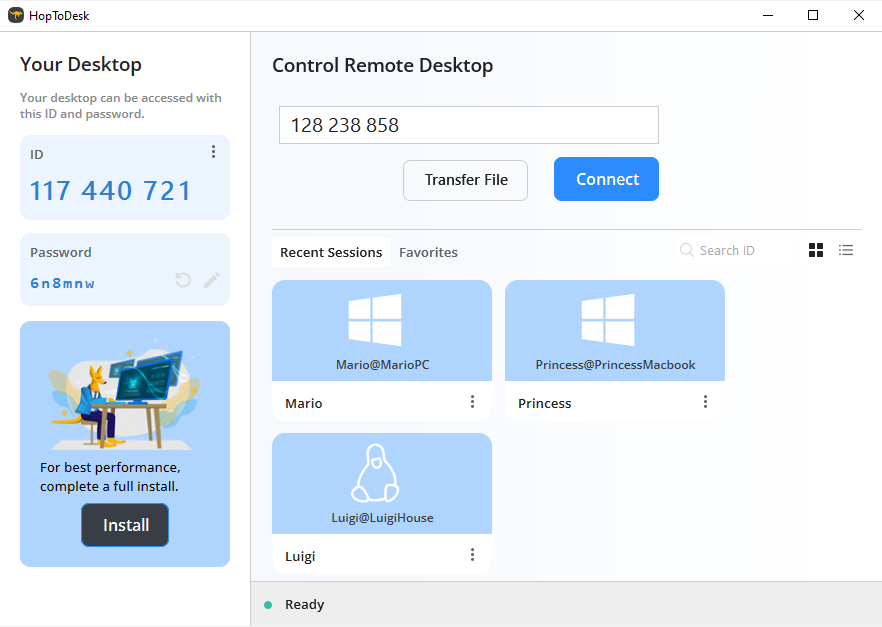Switch to the Favorites tab
The height and width of the screenshot is (627, 882).
coord(428,252)
